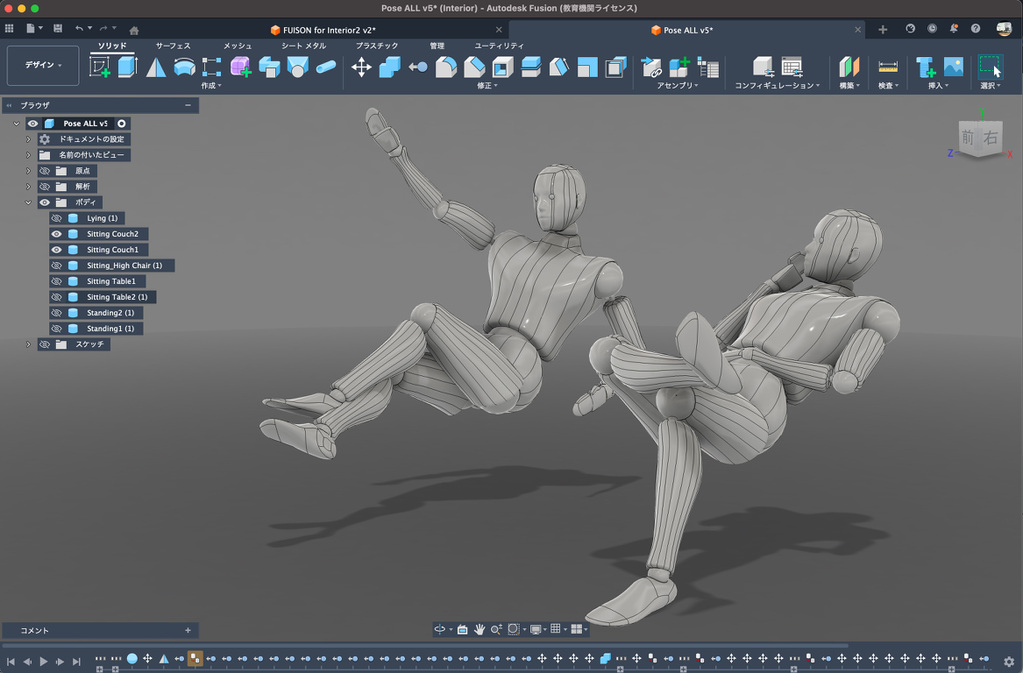This screenshot has height=673, width=1023.
Task: Click the Joint assembly icon
Action: tap(652, 67)
